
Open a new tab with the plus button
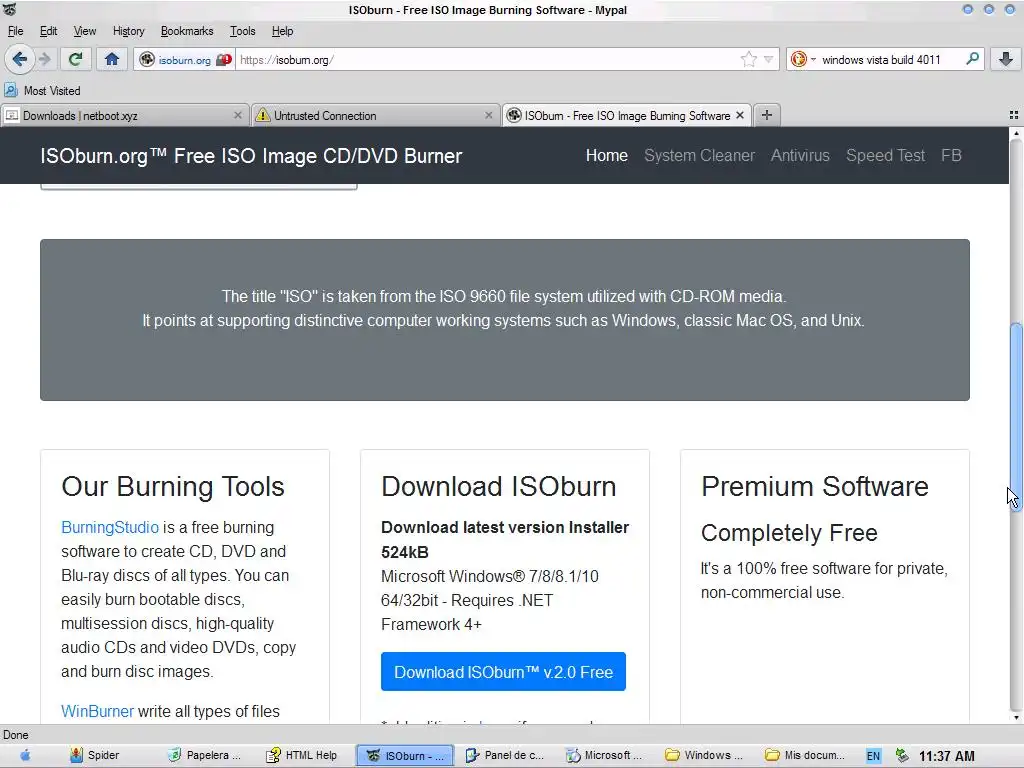pyautogui.click(x=767, y=115)
